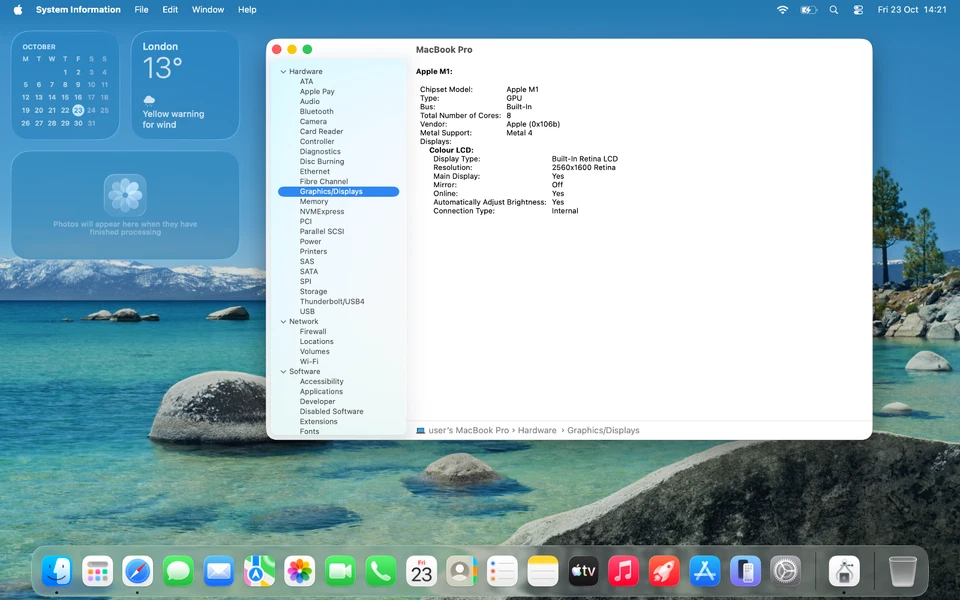The image size is (960, 600).
Task: Open the Mail app icon
Action: tap(219, 571)
